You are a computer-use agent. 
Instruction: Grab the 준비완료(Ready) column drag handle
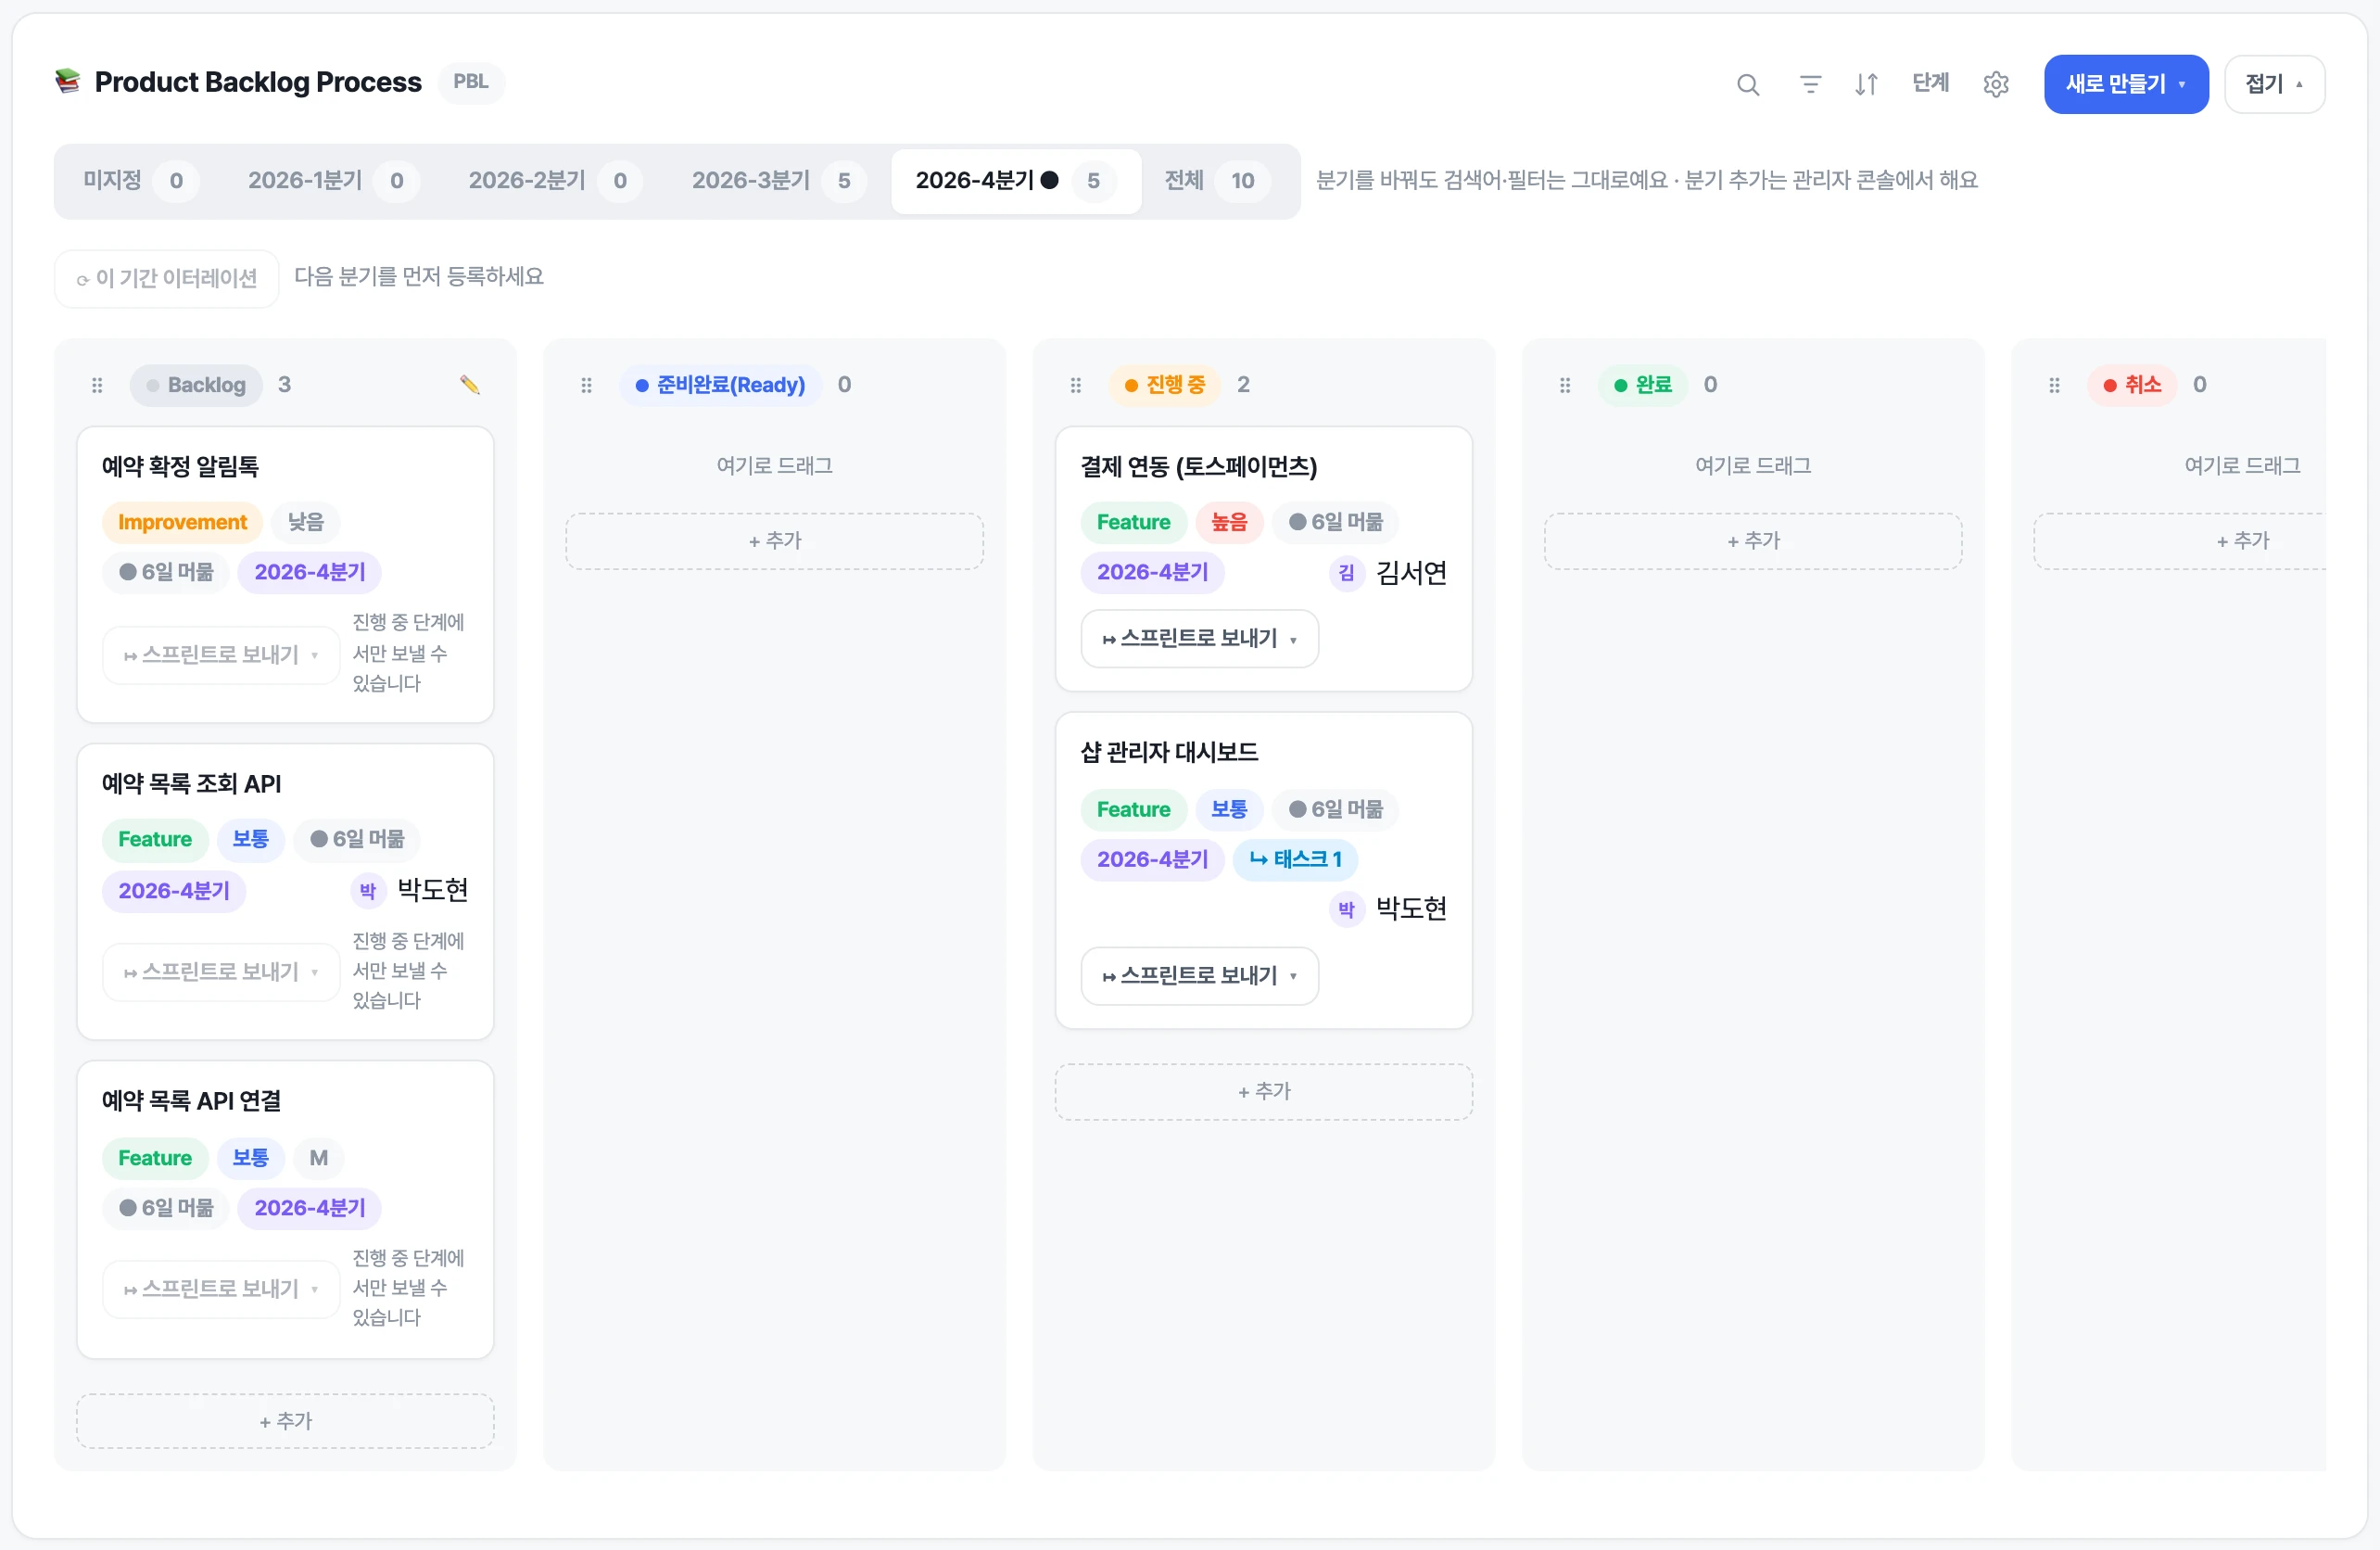(586, 385)
